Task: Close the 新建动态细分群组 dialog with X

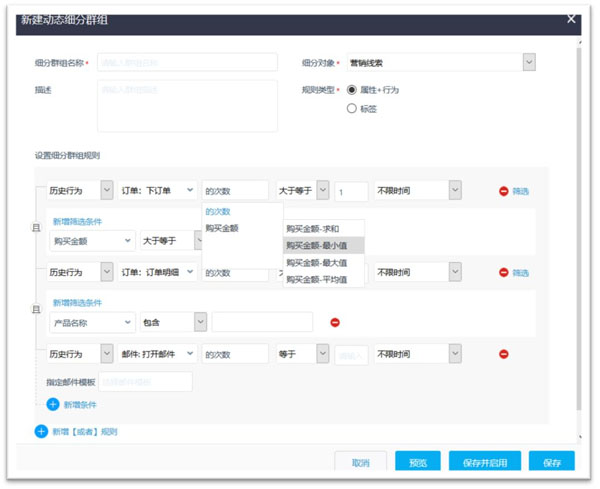Action: [x=571, y=18]
